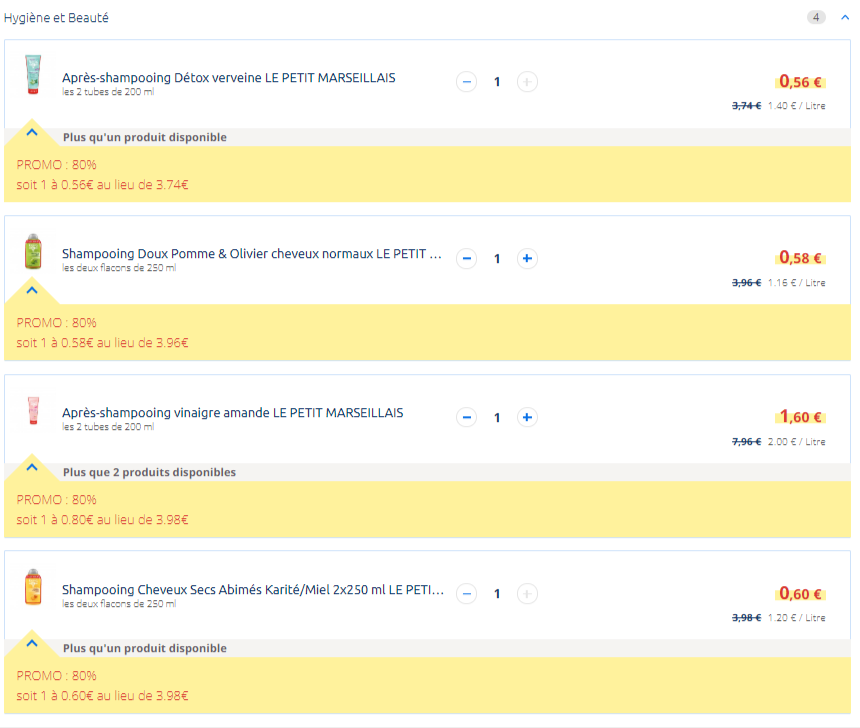Decrease quantity of Après-shampooing Détox verveine
The image size is (860, 728).
click(x=466, y=82)
